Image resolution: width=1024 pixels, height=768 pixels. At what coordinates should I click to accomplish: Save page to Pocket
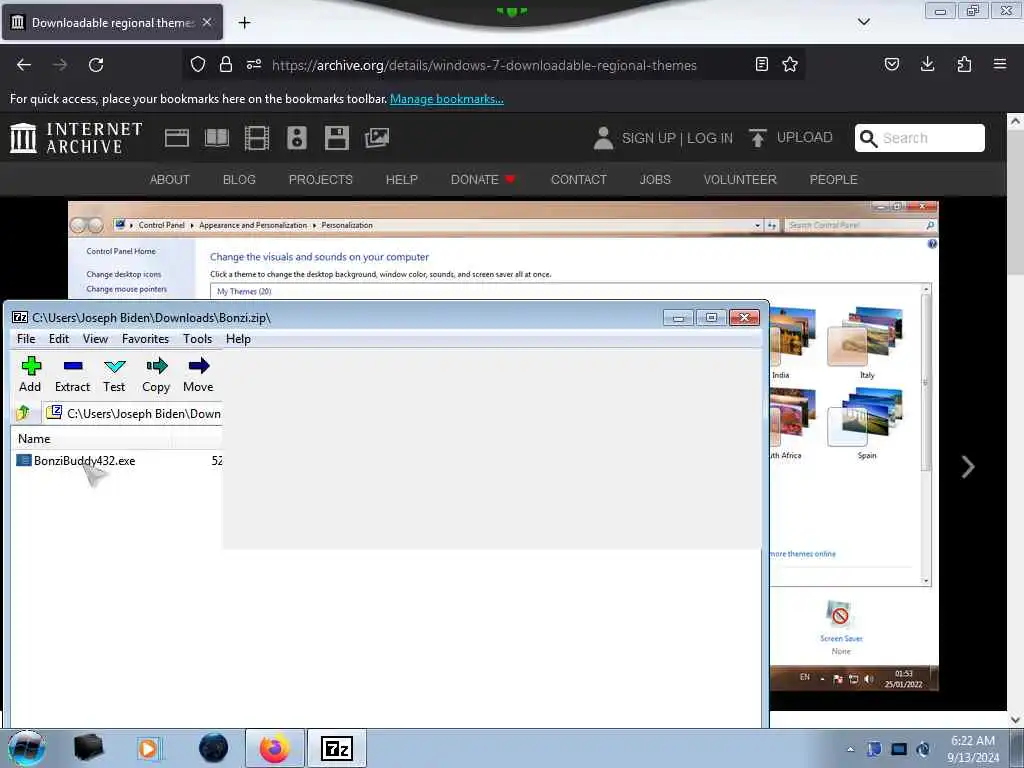[891, 65]
